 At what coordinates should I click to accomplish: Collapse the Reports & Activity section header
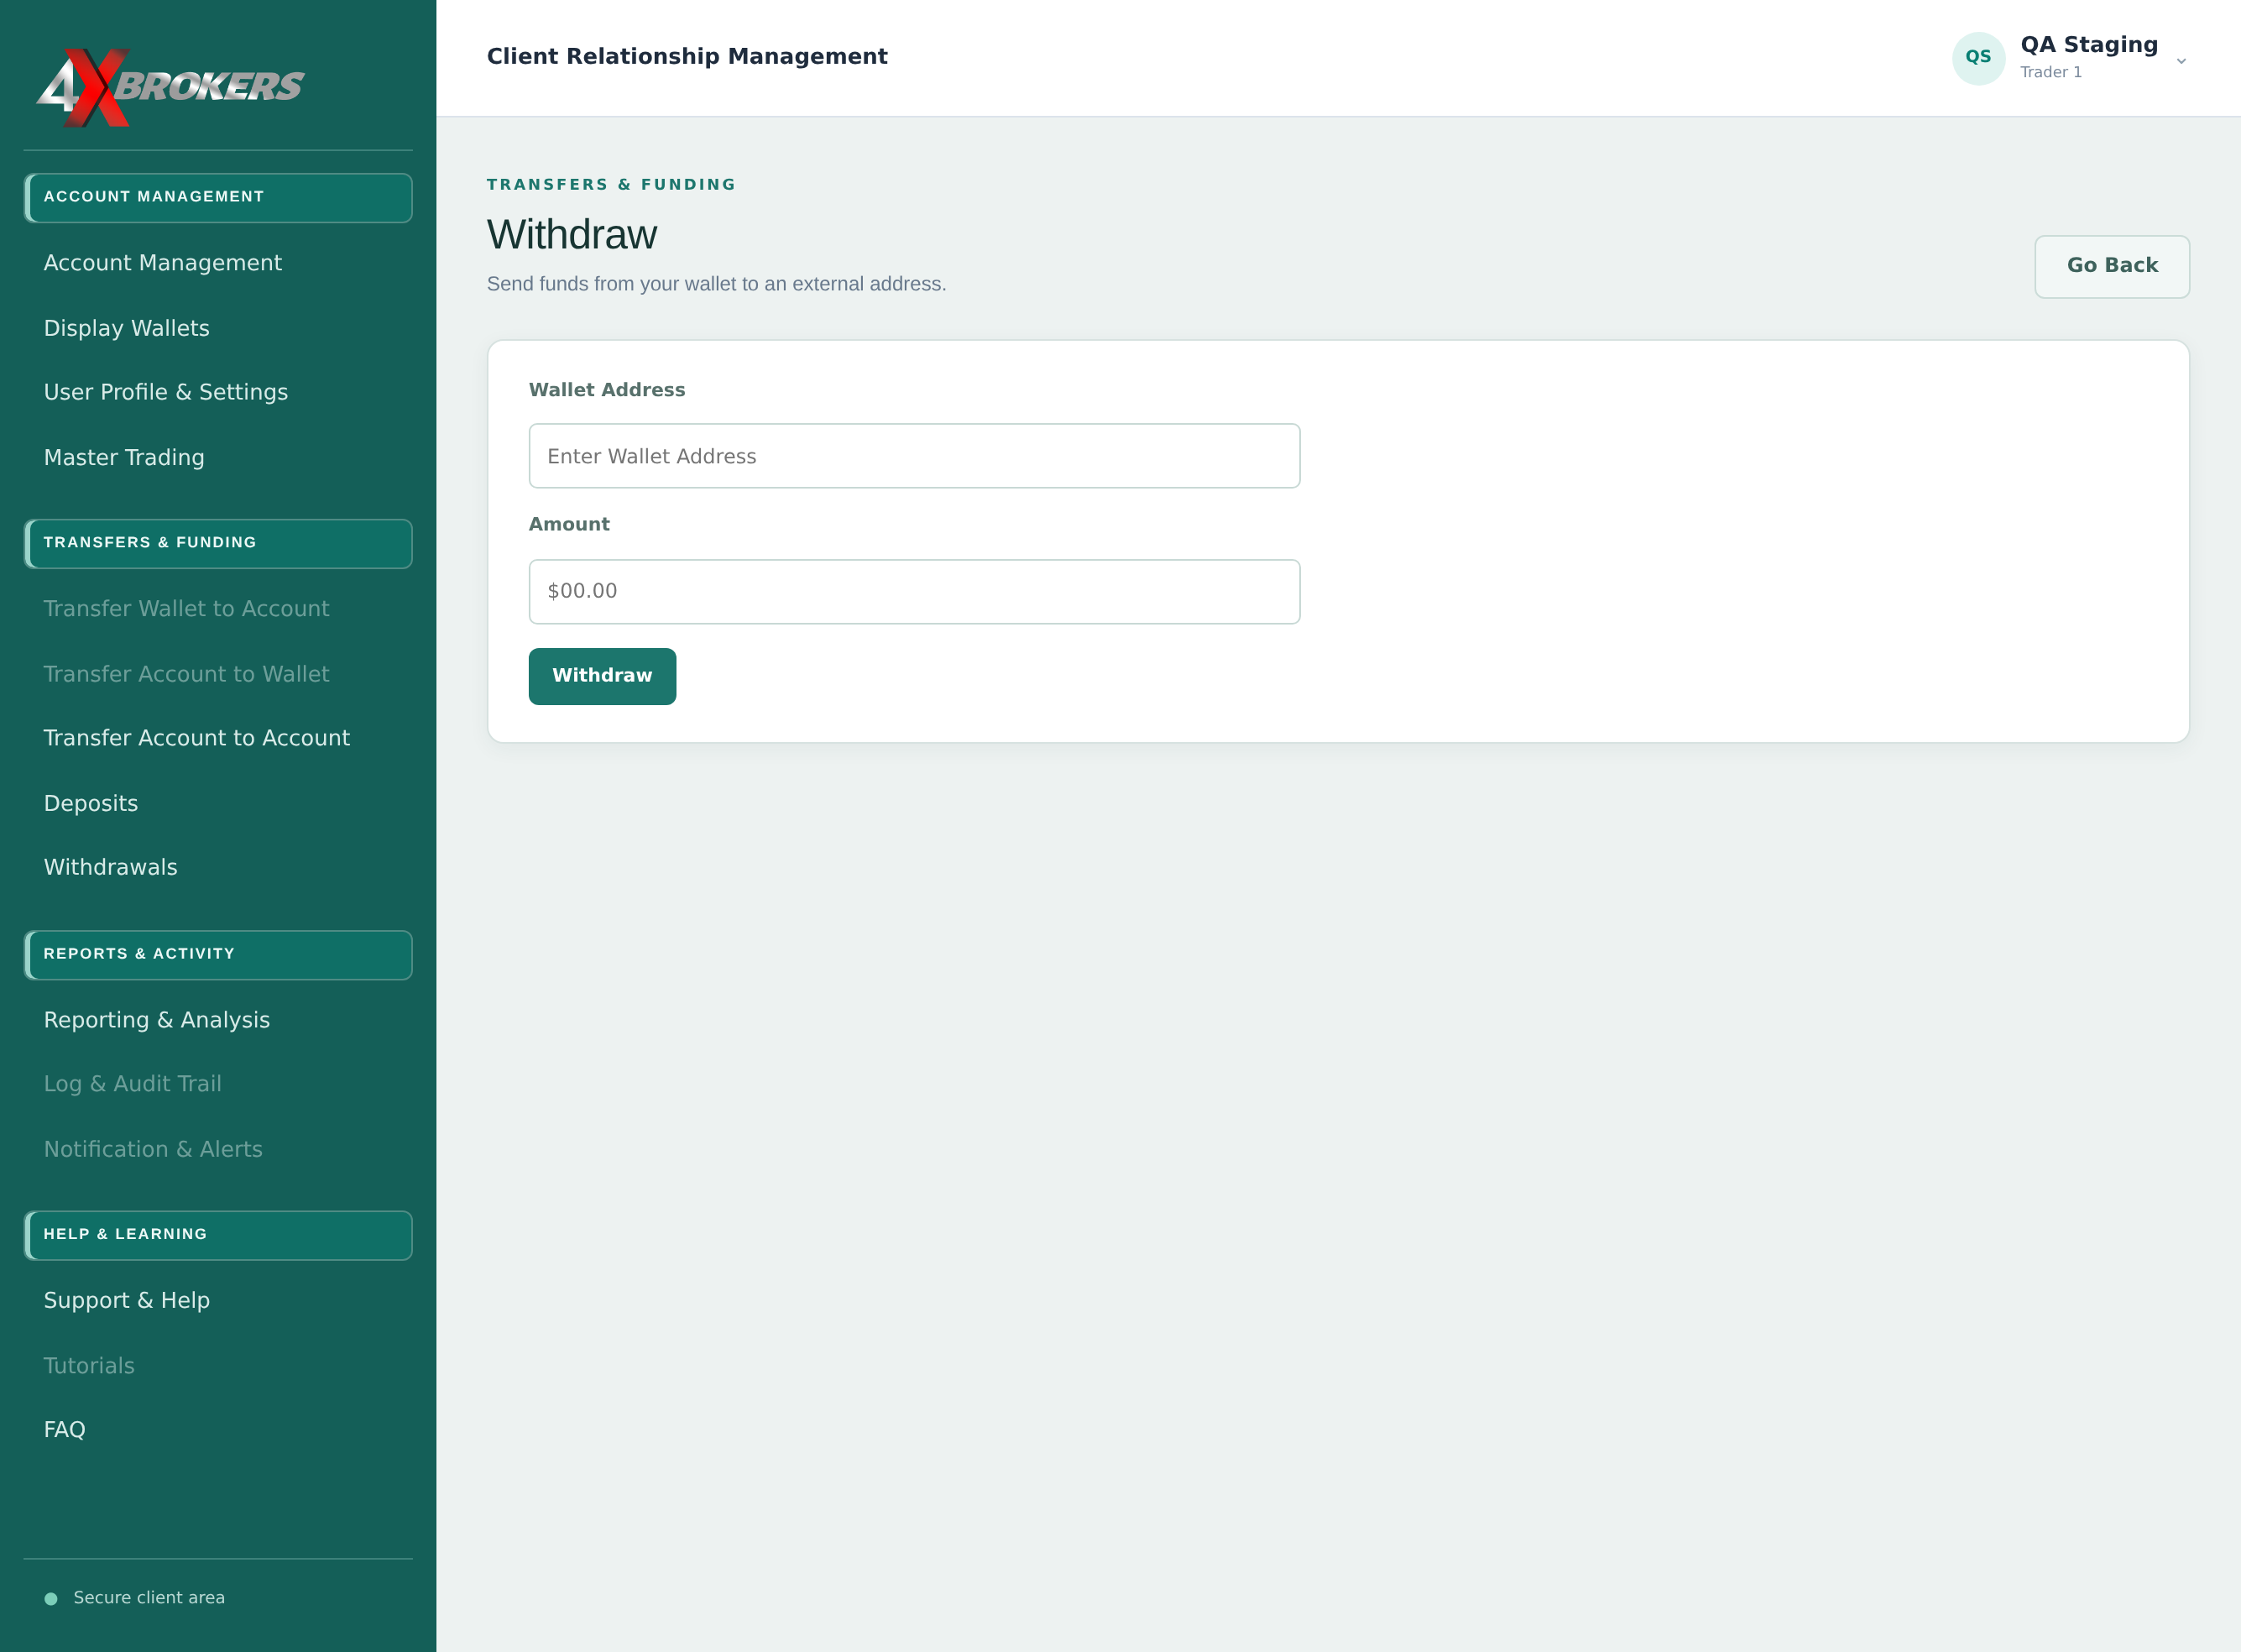218,954
